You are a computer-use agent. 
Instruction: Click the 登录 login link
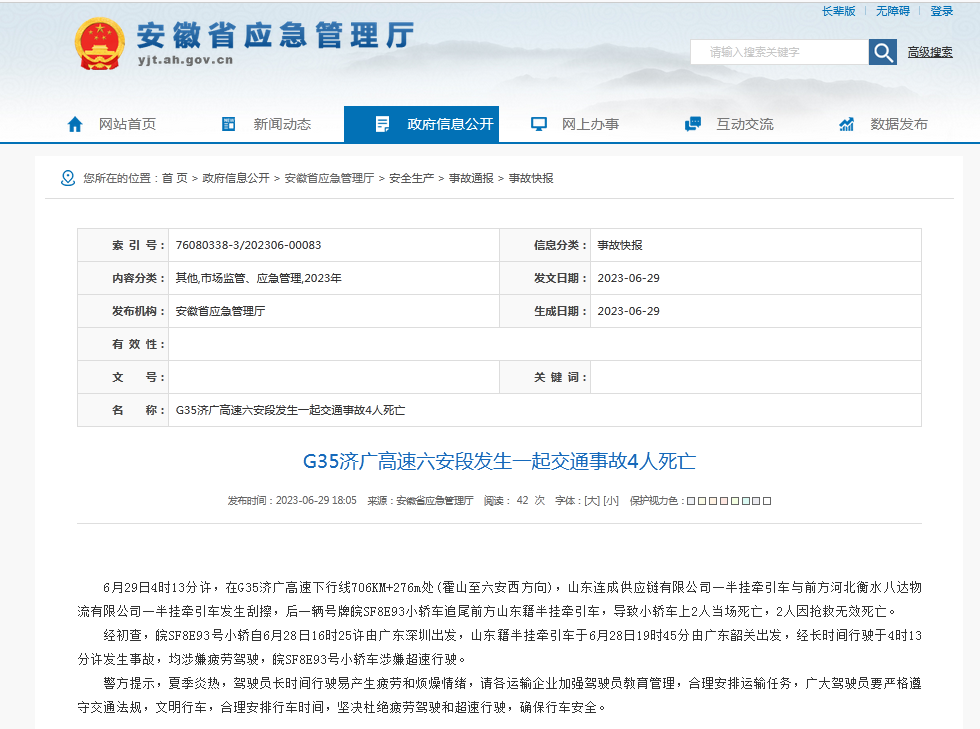point(941,11)
